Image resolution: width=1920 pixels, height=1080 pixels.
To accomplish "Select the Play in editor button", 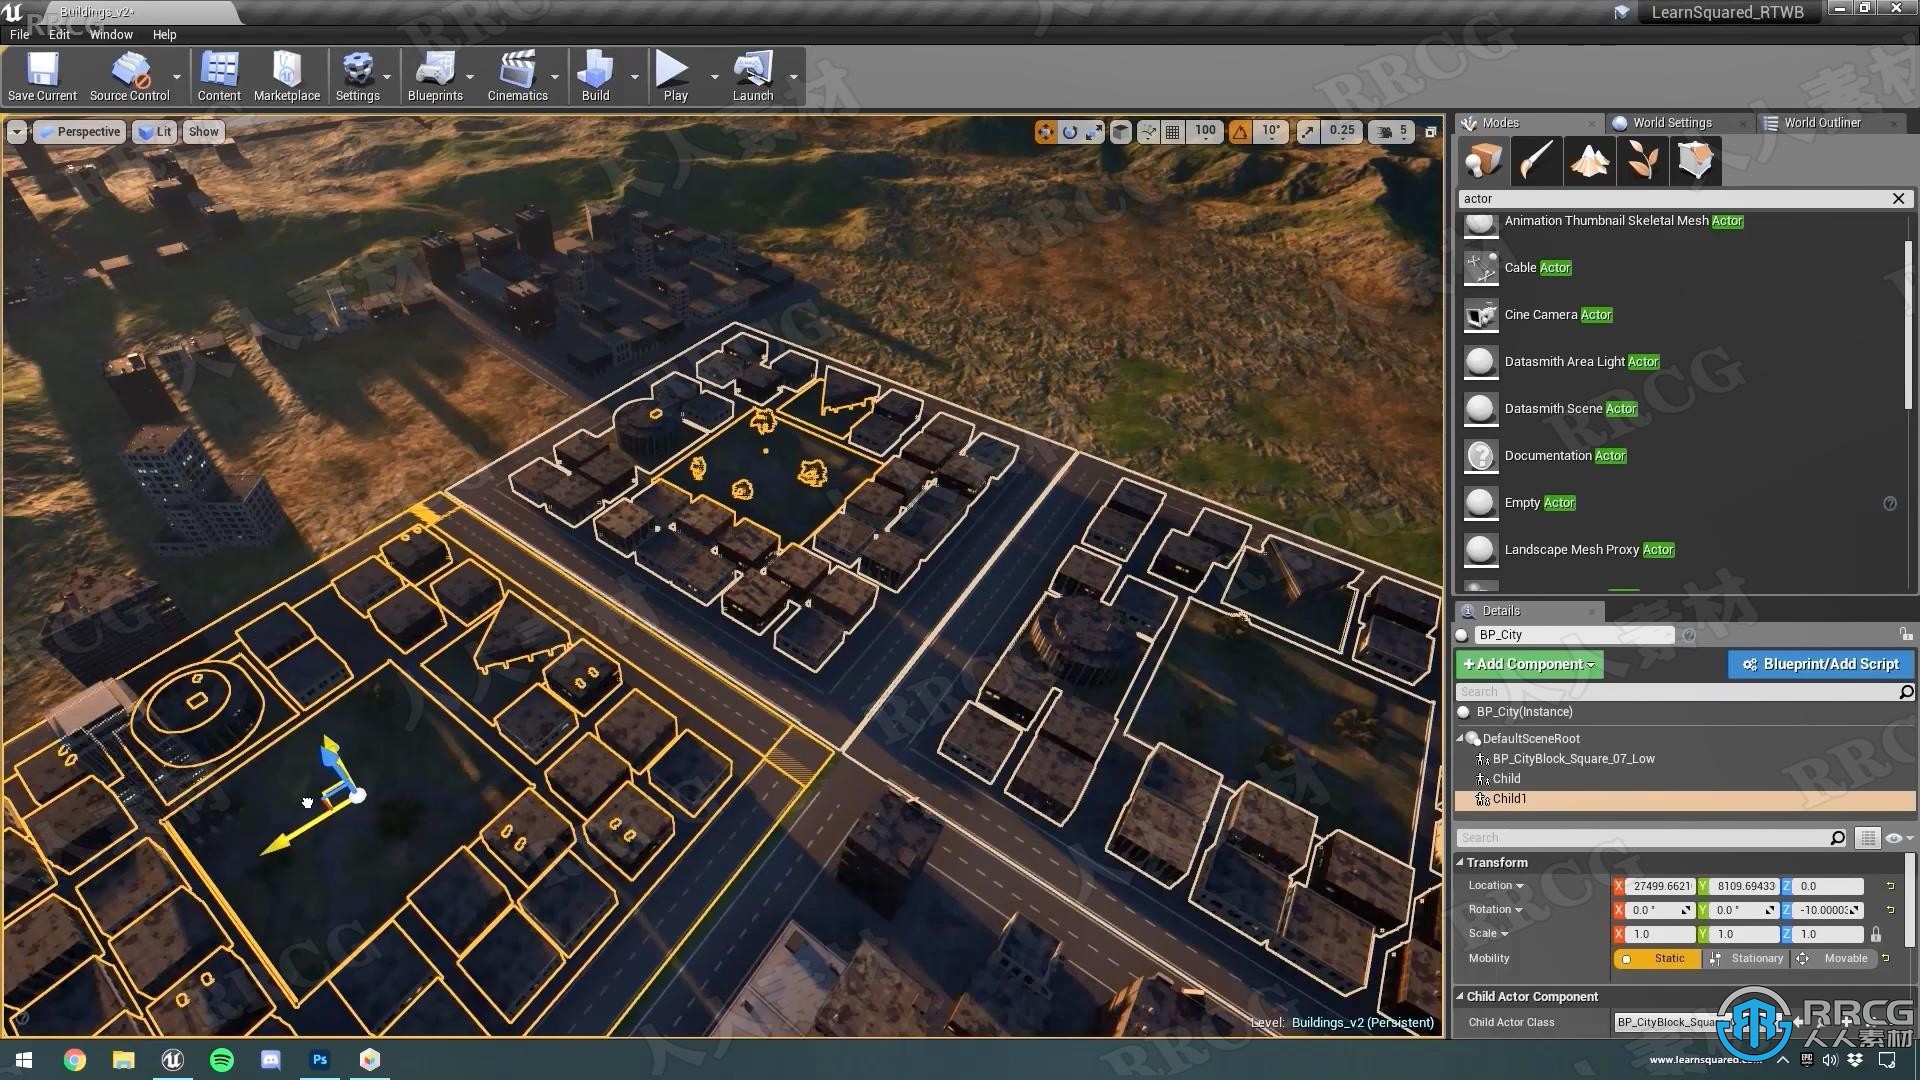I will pyautogui.click(x=674, y=75).
